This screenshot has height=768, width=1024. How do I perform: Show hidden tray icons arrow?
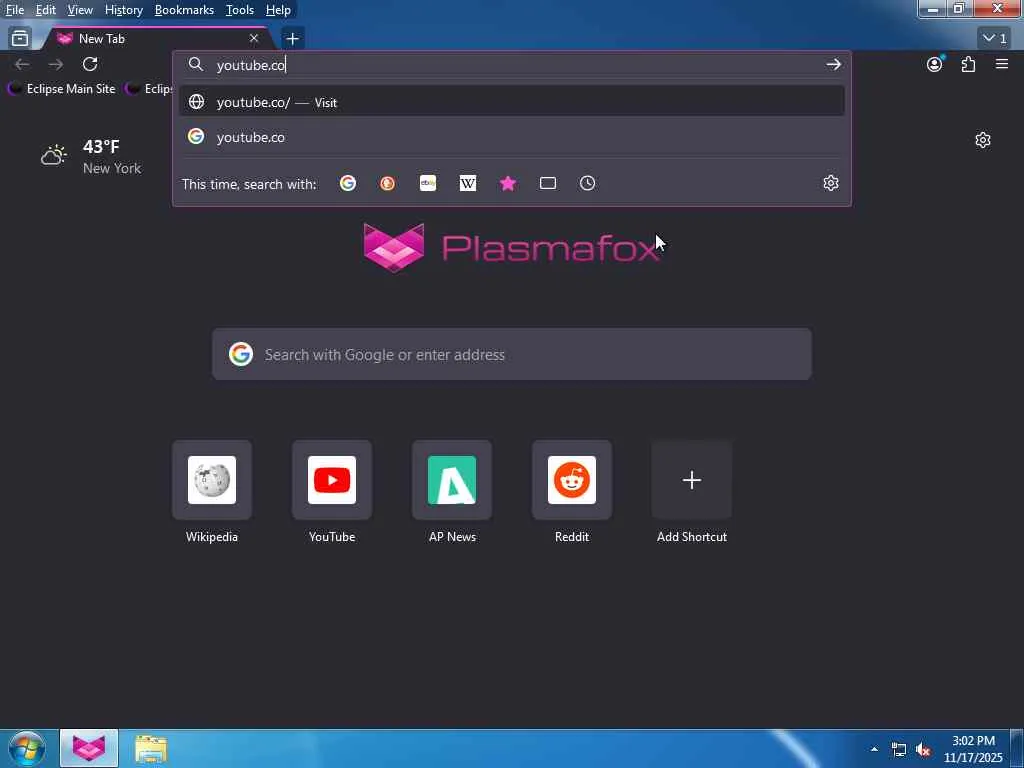click(x=874, y=749)
